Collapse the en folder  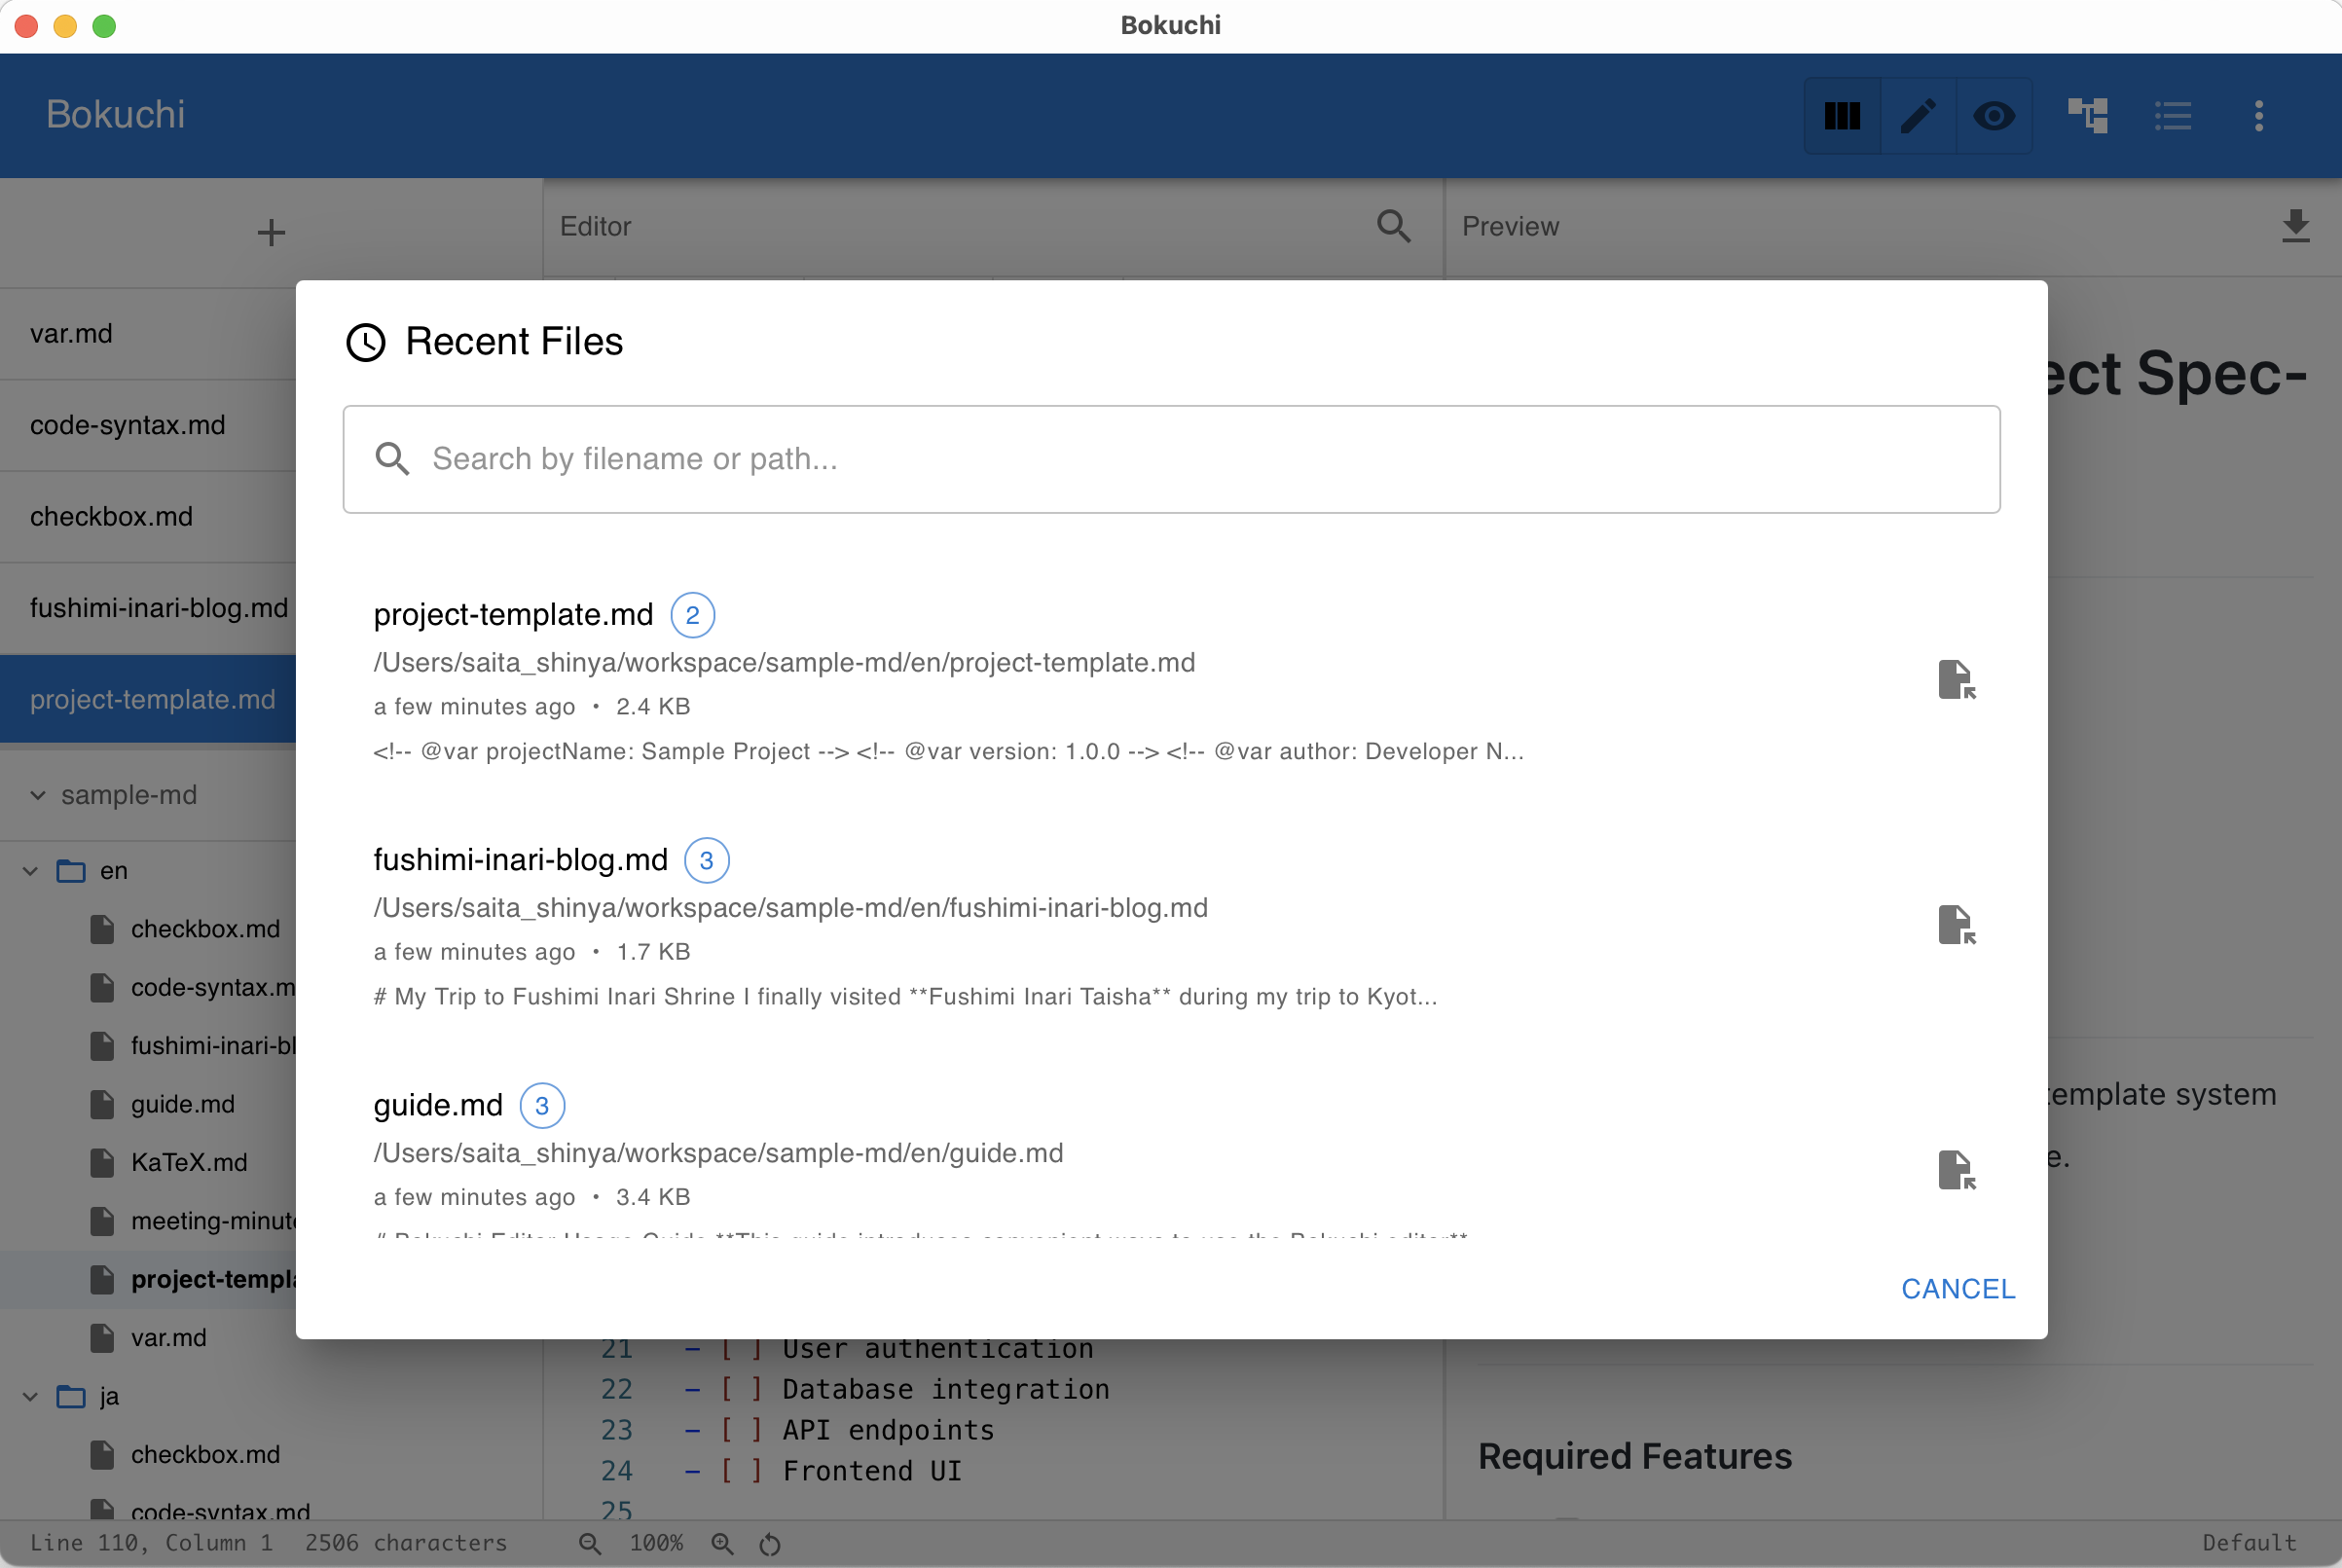(29, 870)
